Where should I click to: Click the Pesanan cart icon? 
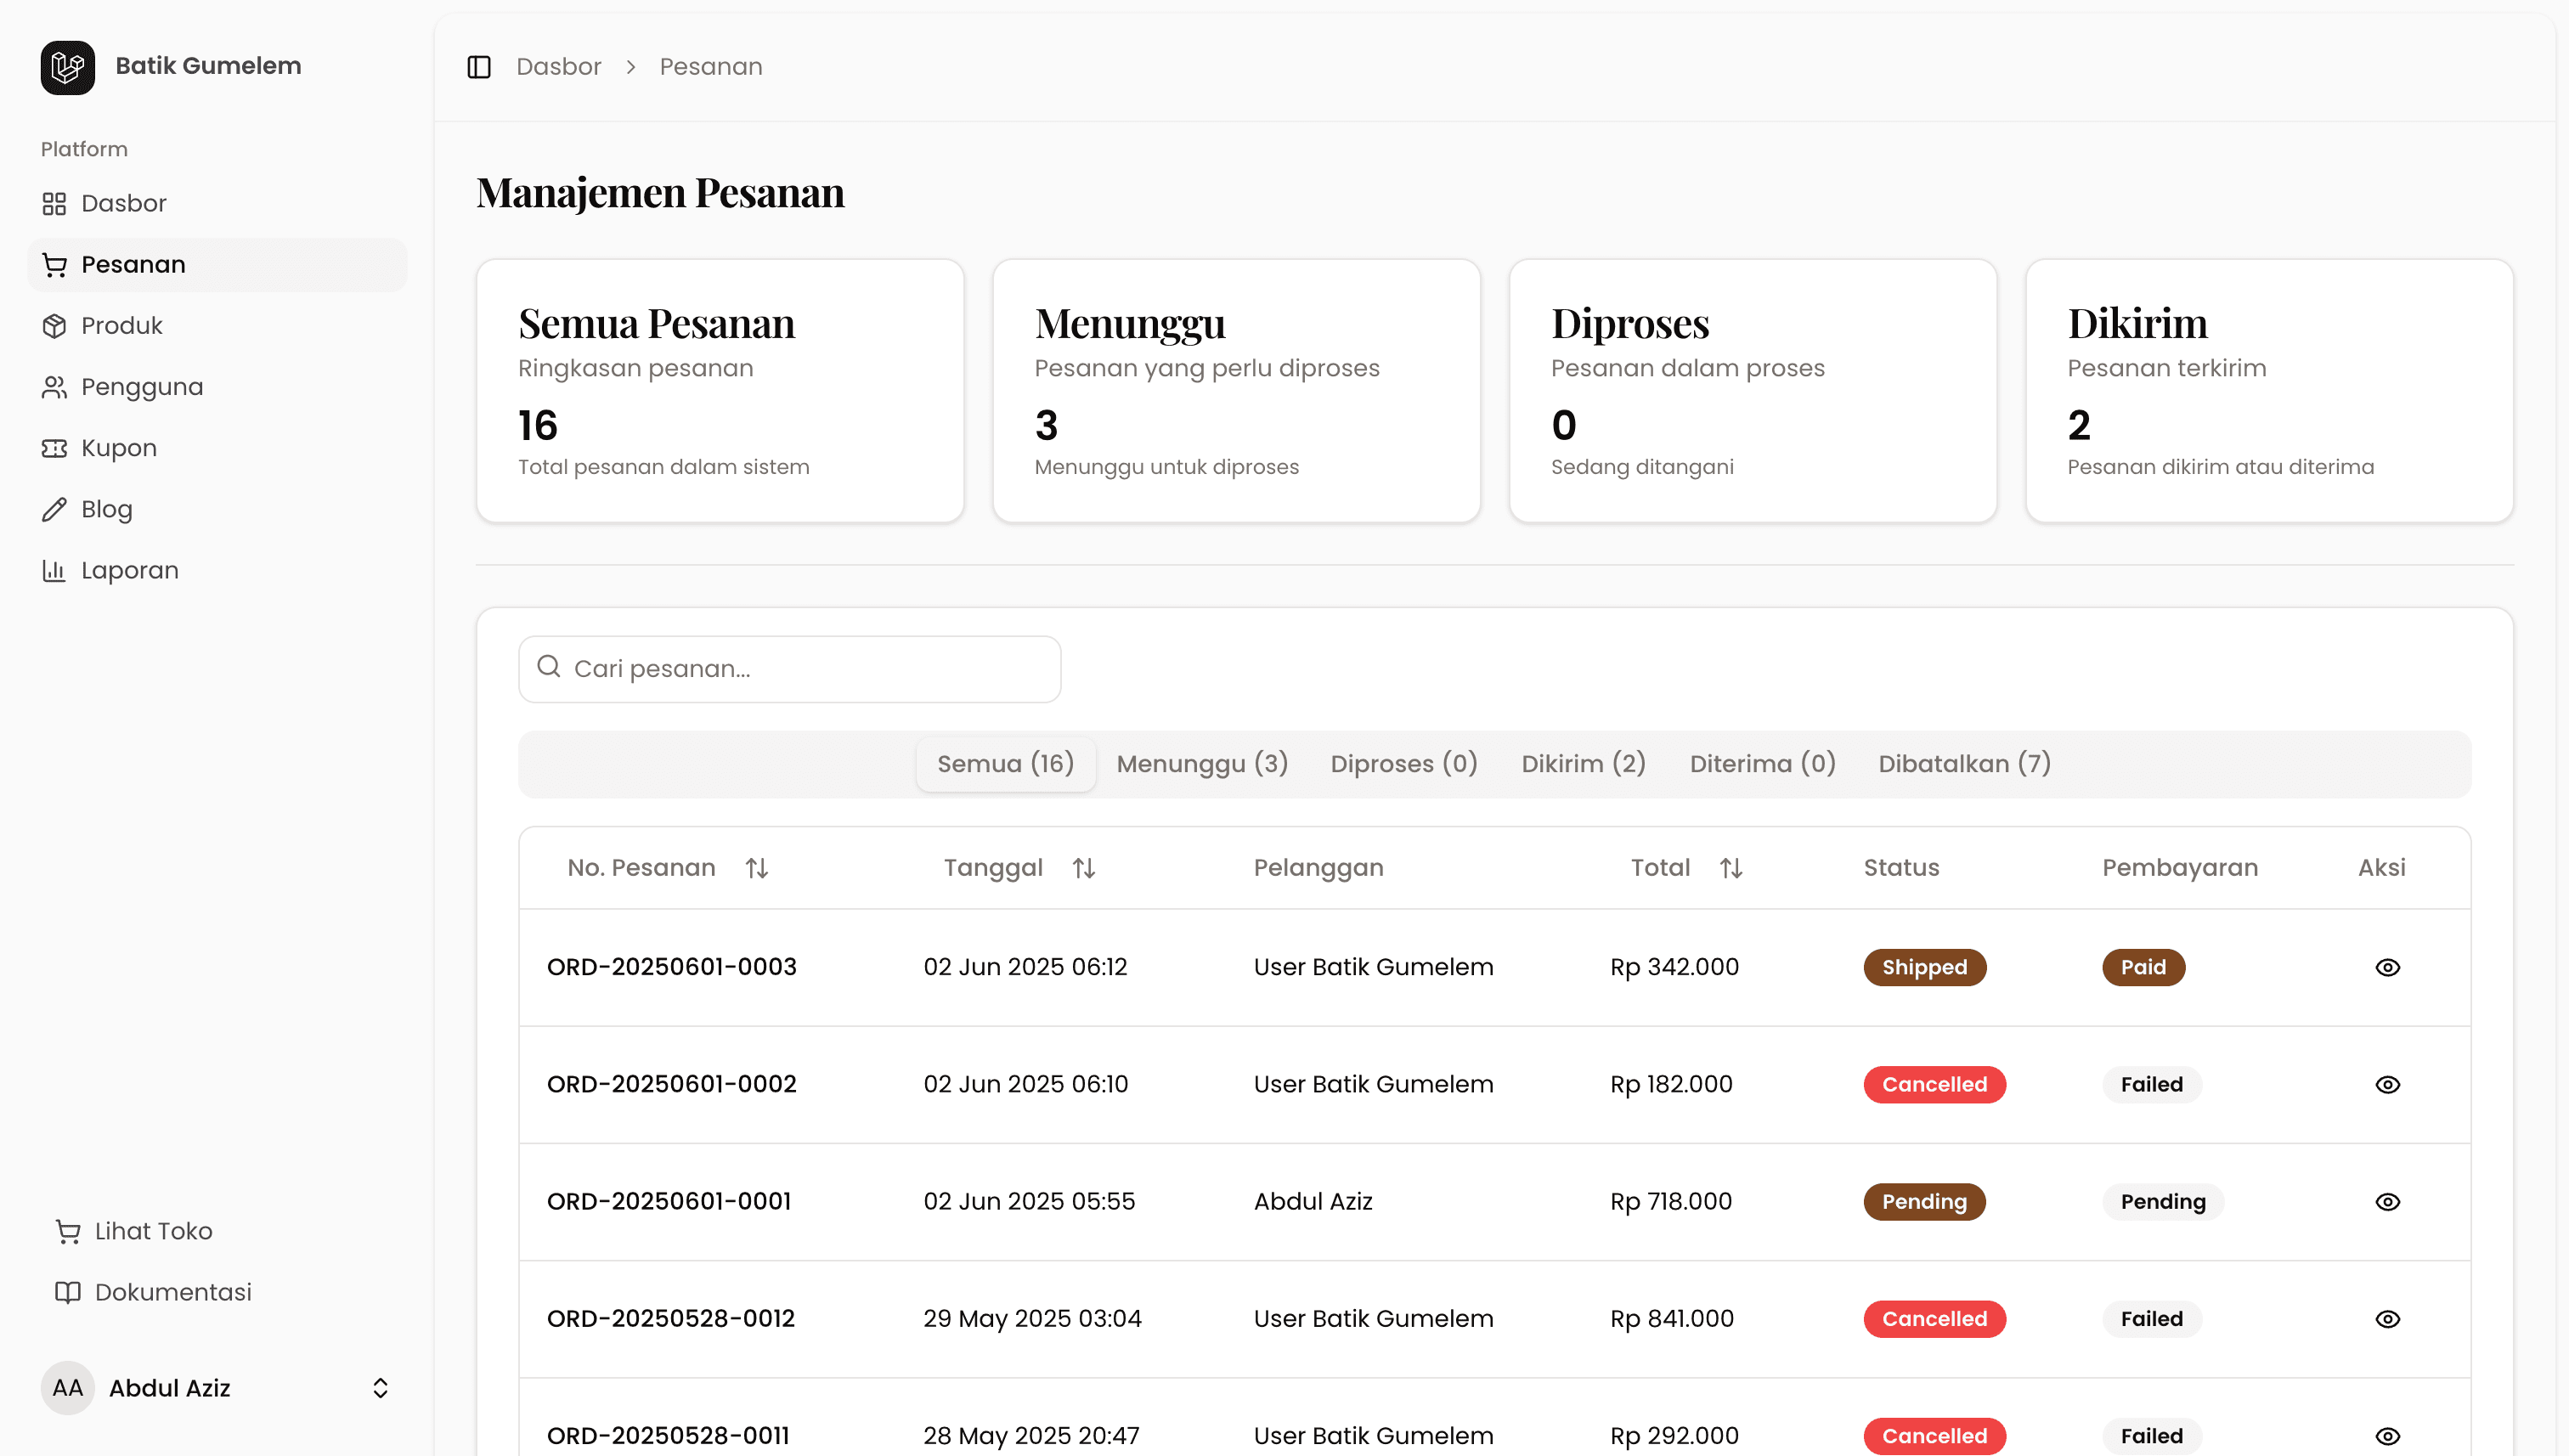(x=54, y=265)
